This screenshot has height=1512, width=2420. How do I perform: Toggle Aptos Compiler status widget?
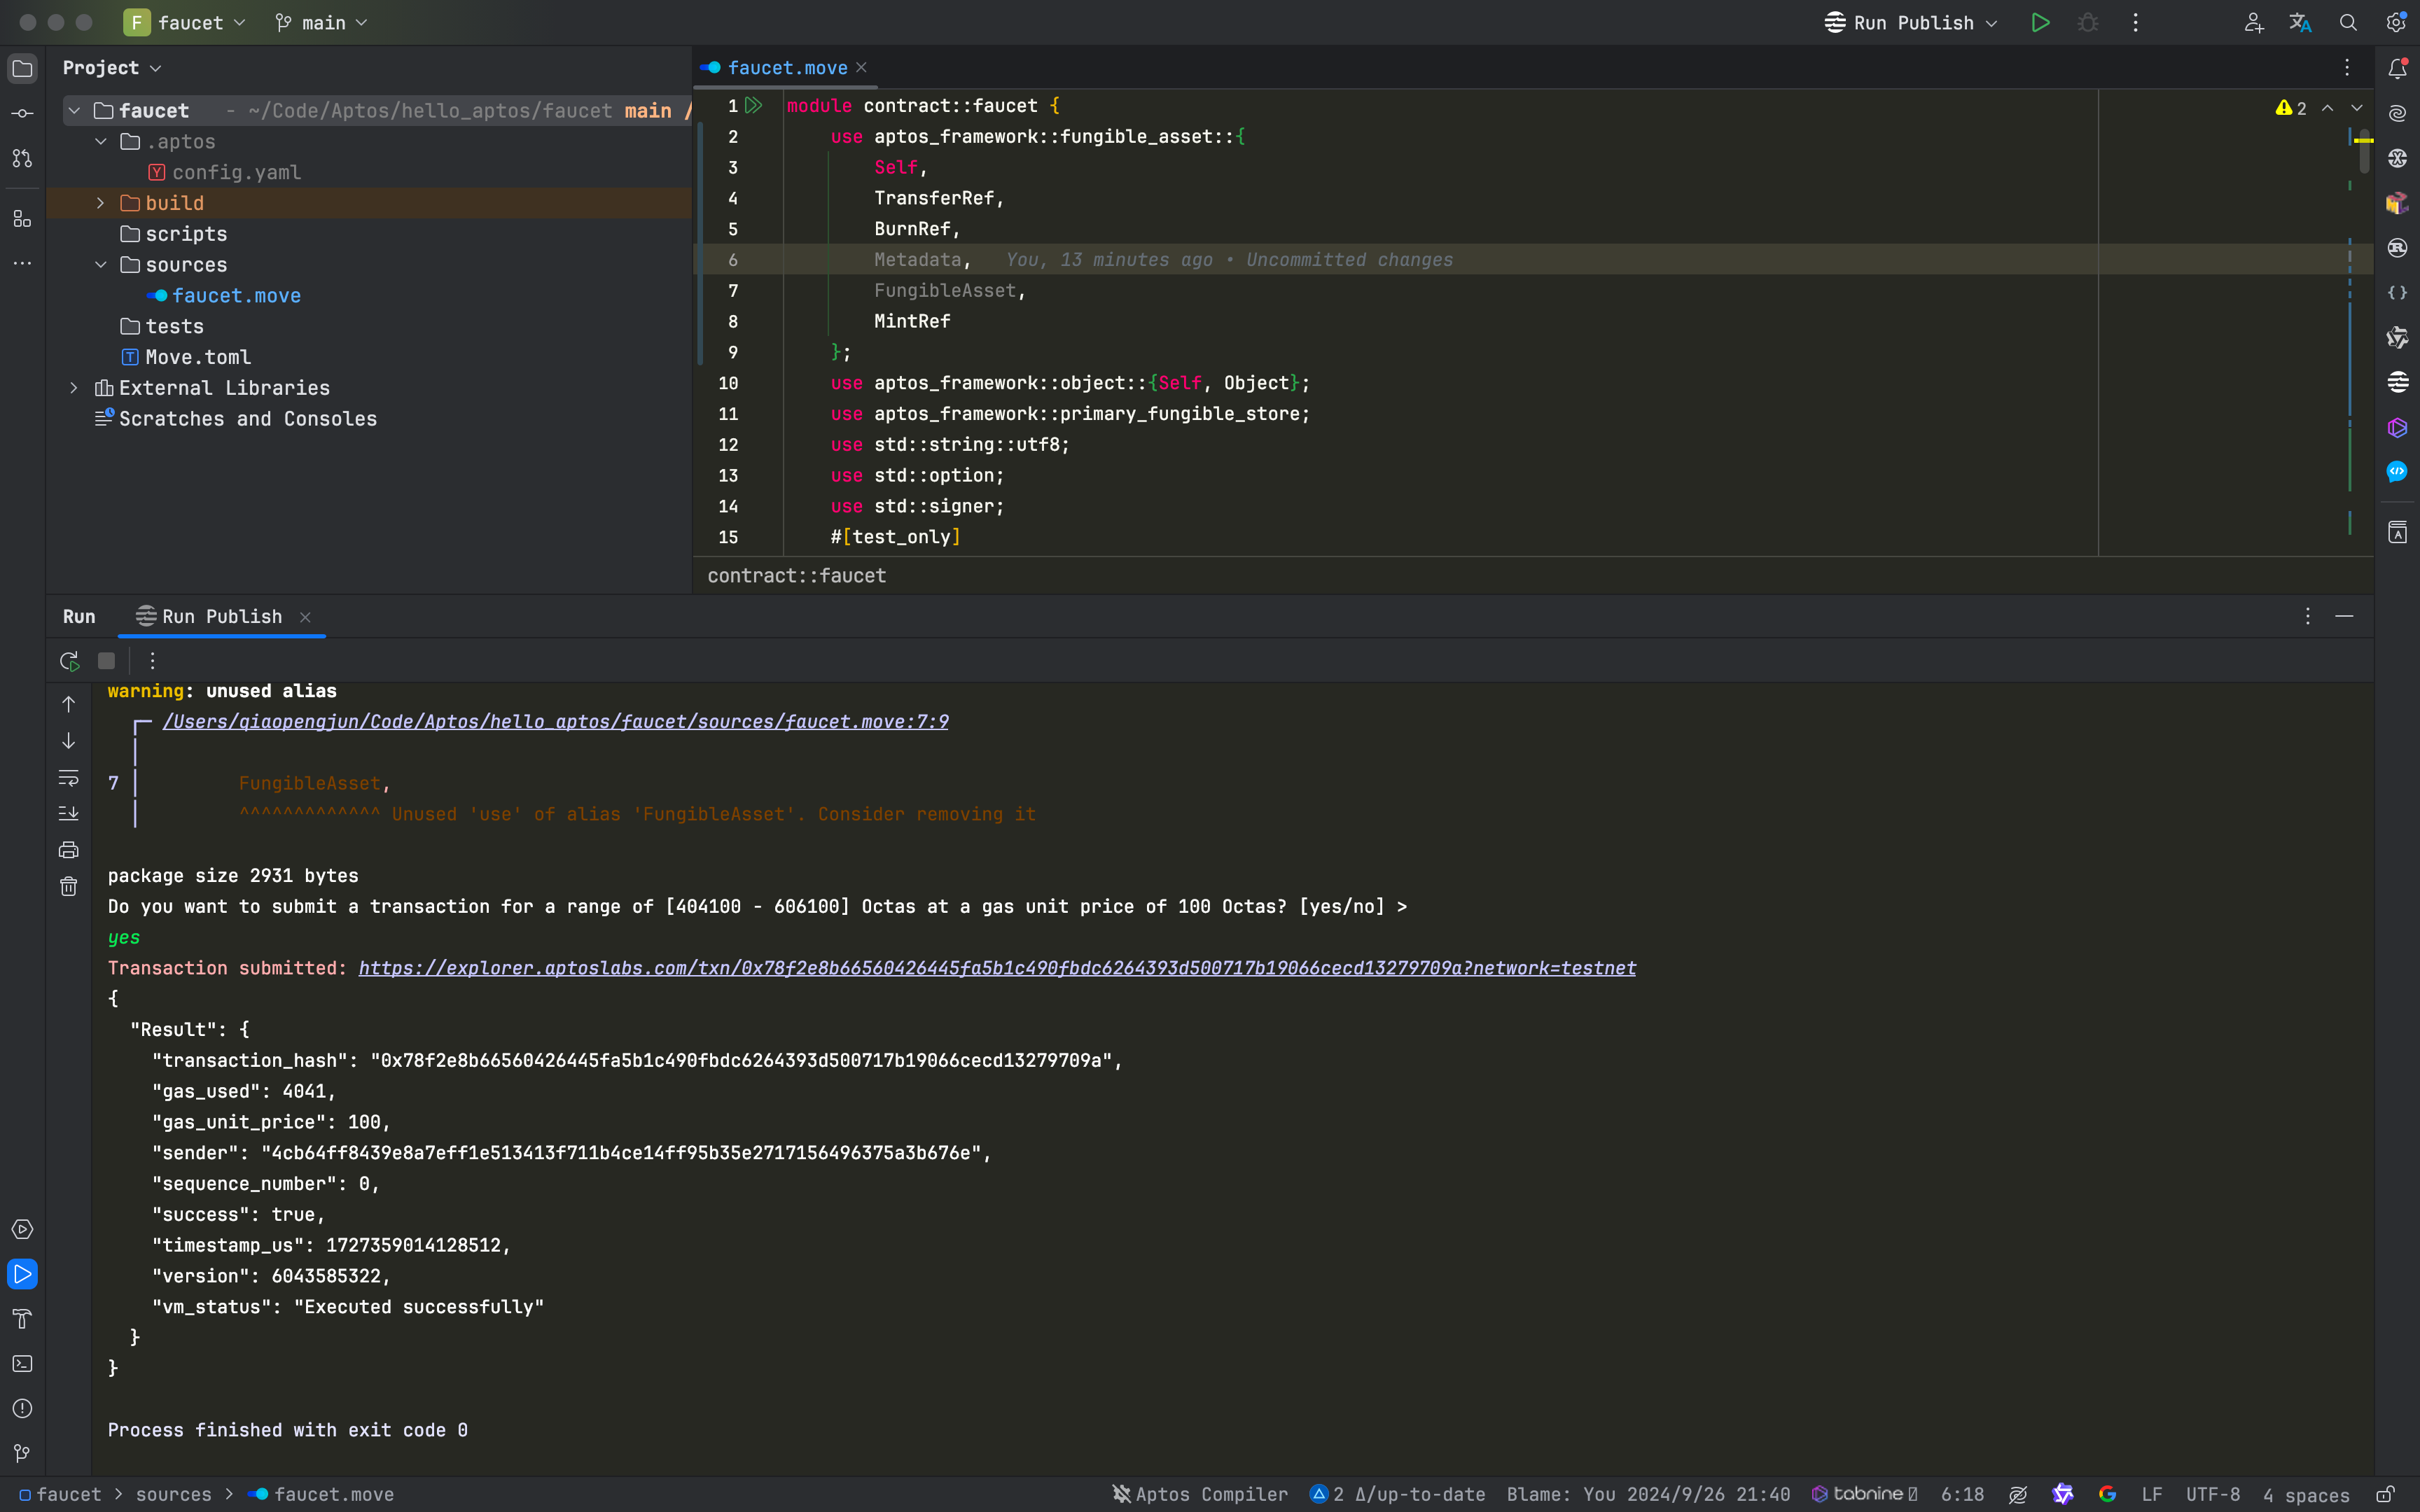click(x=1200, y=1494)
